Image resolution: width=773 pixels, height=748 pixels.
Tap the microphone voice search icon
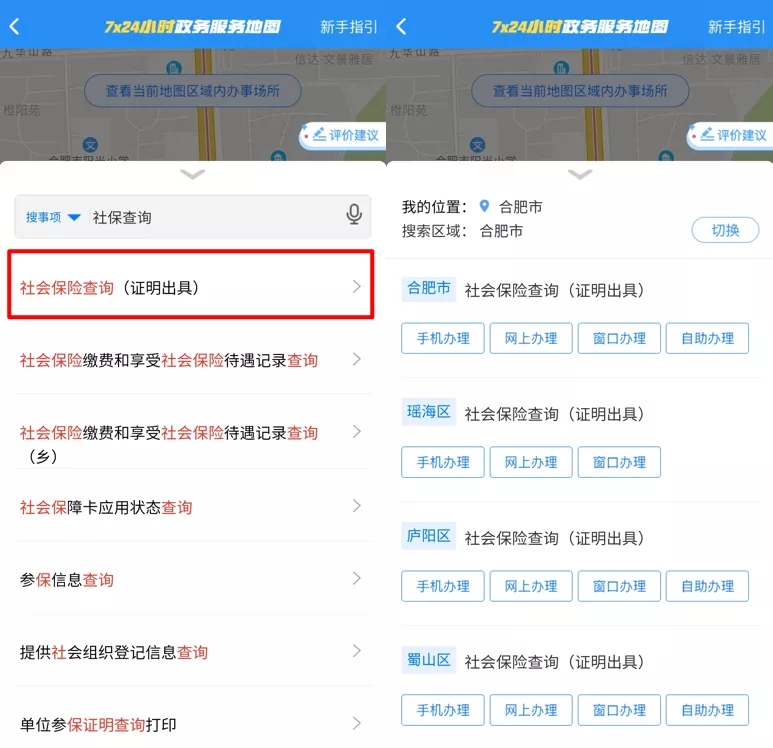(x=353, y=214)
